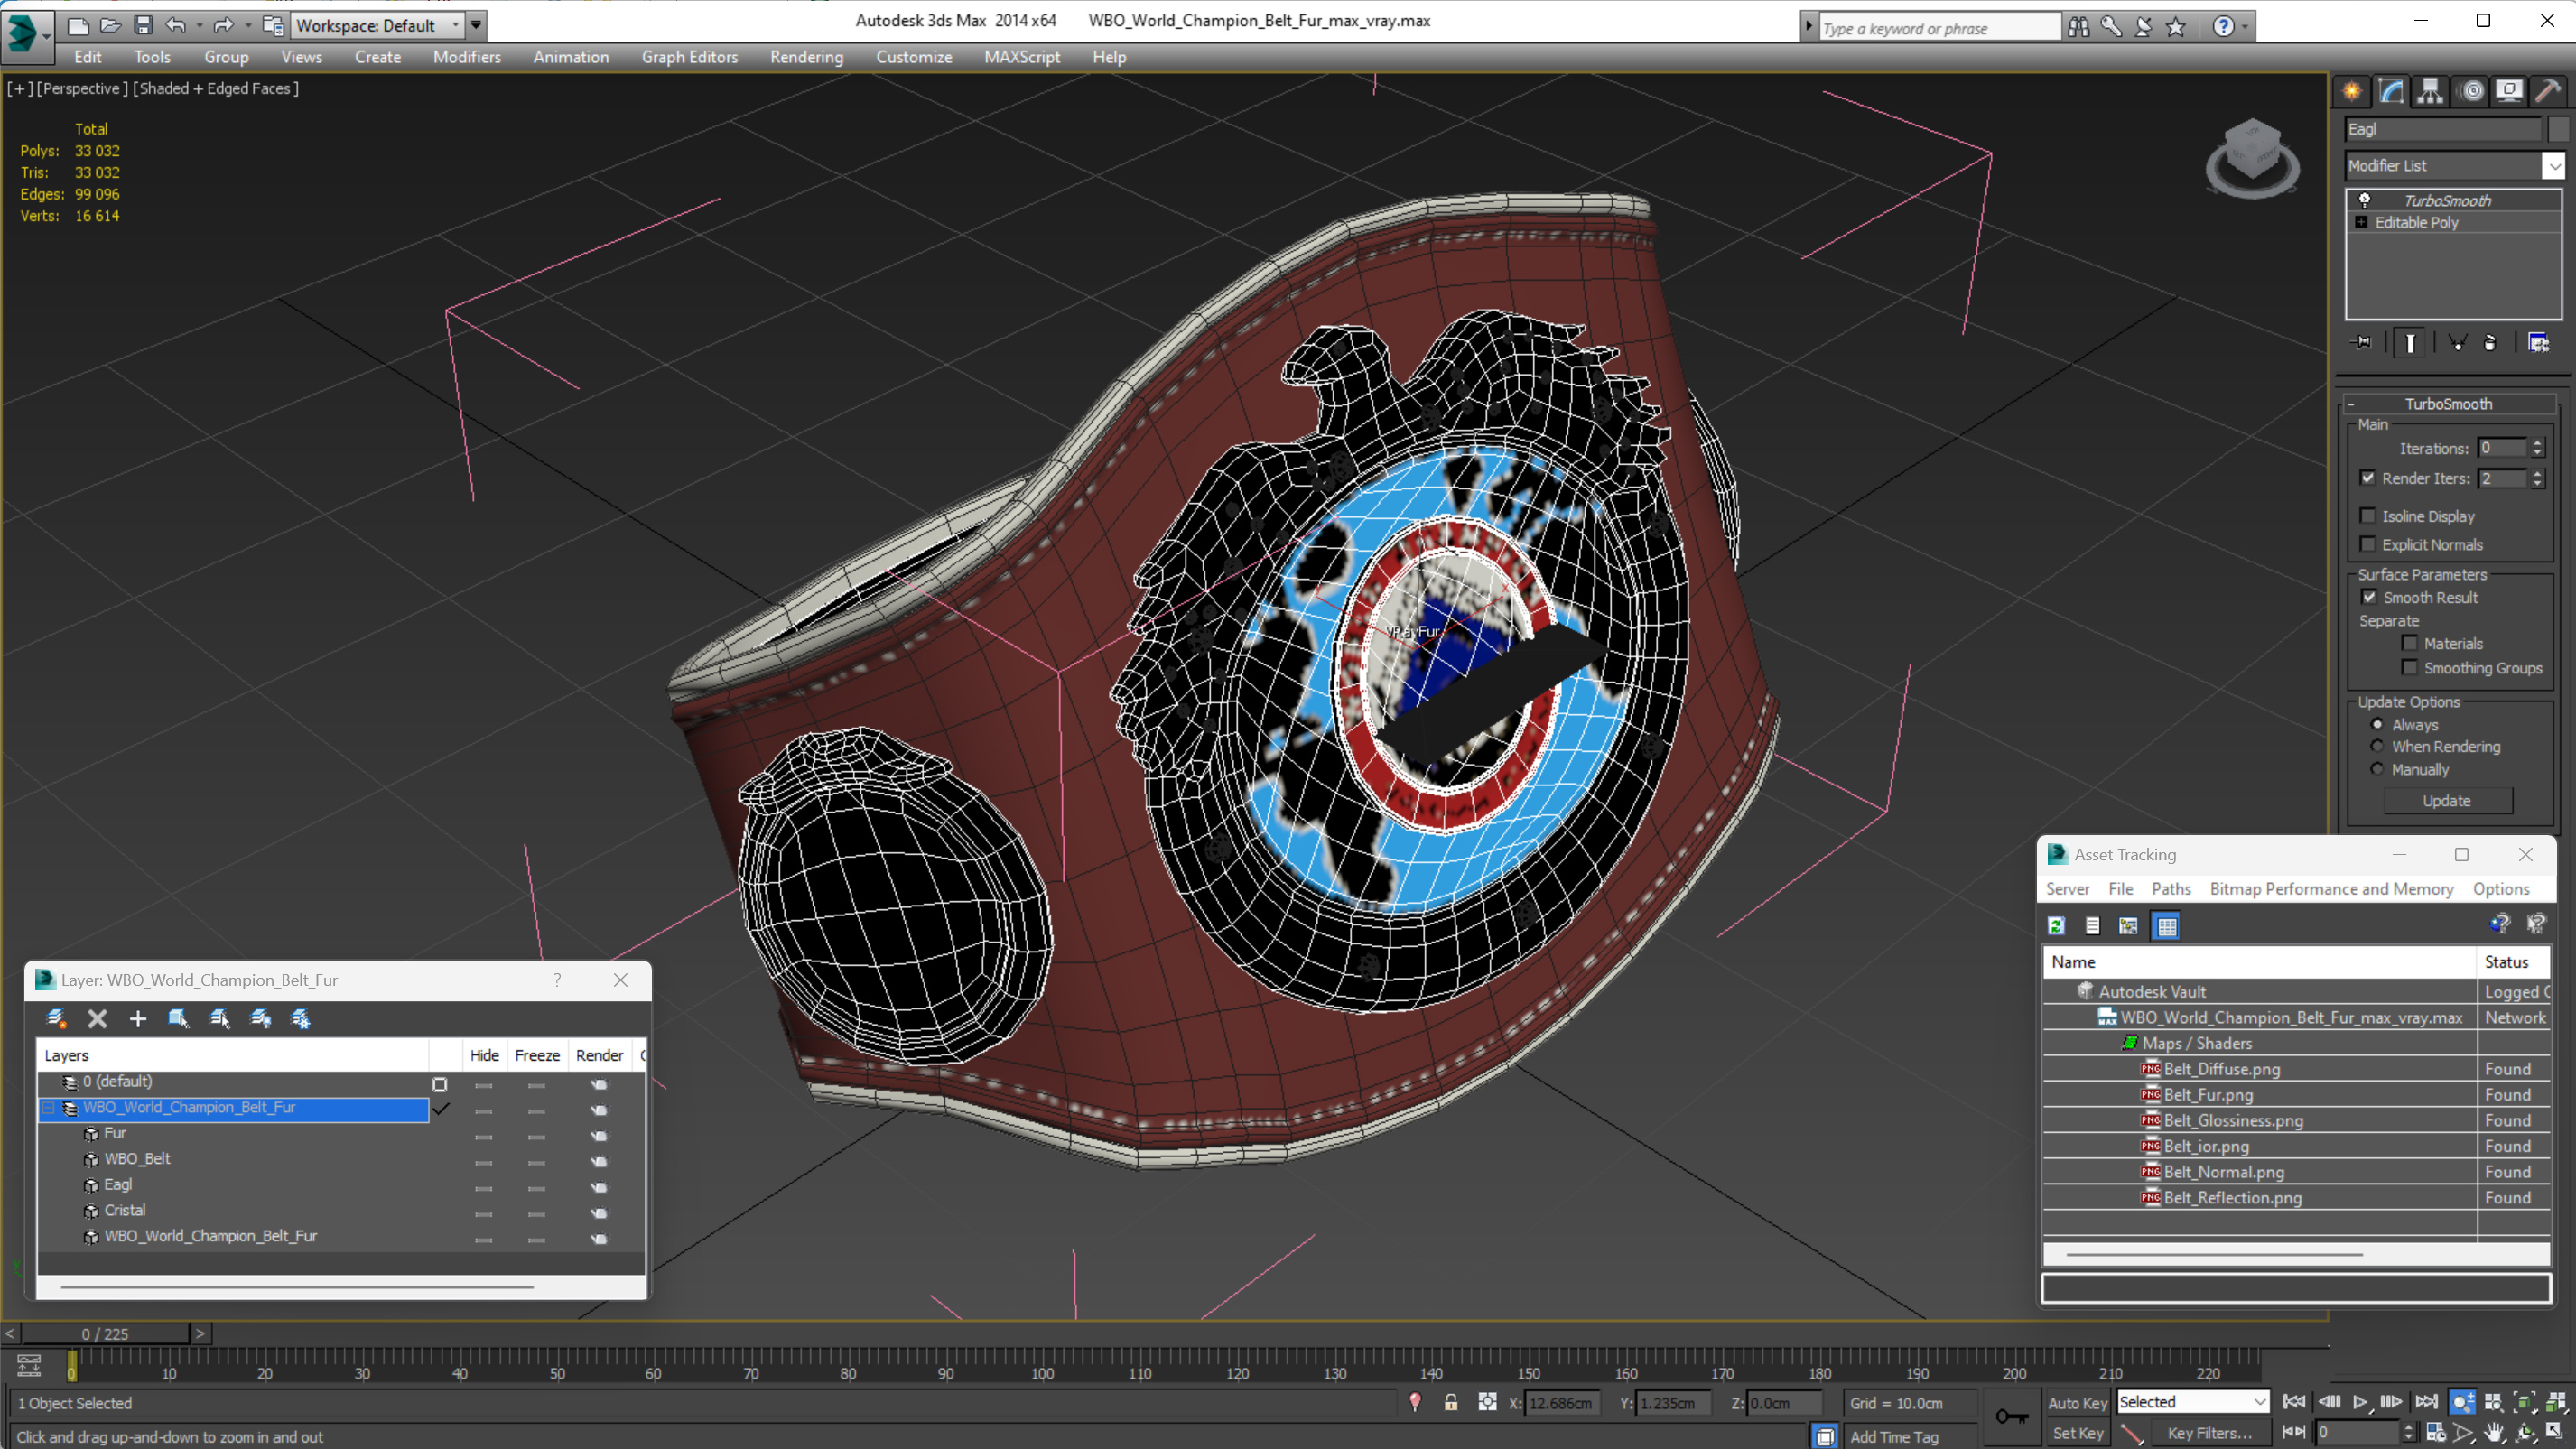Image resolution: width=2576 pixels, height=1449 pixels.
Task: Open the Utilities command panel tab
Action: click(x=2548, y=92)
